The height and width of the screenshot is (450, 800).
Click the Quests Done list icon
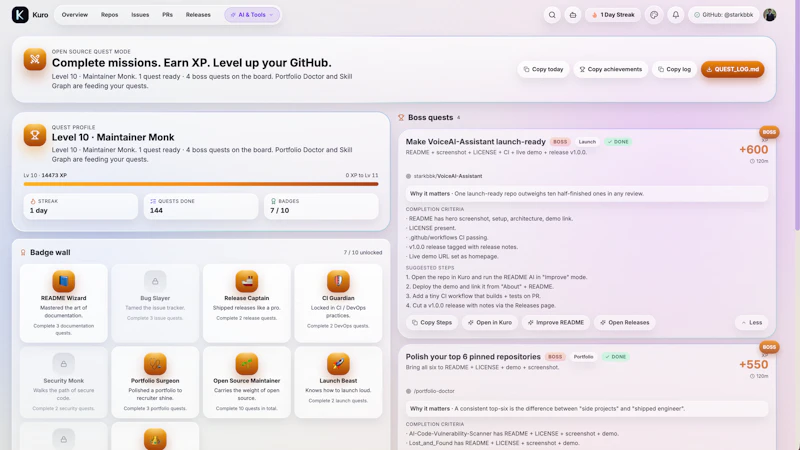point(153,201)
